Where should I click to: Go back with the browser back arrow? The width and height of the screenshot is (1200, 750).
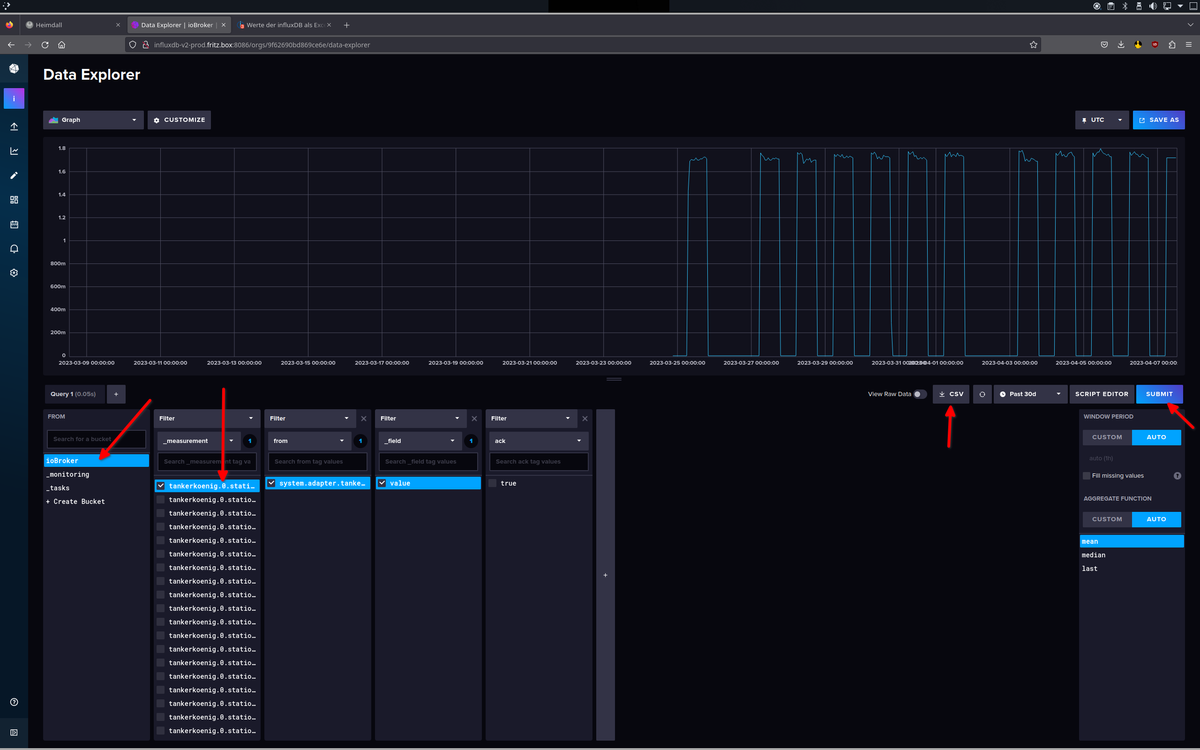pos(11,44)
